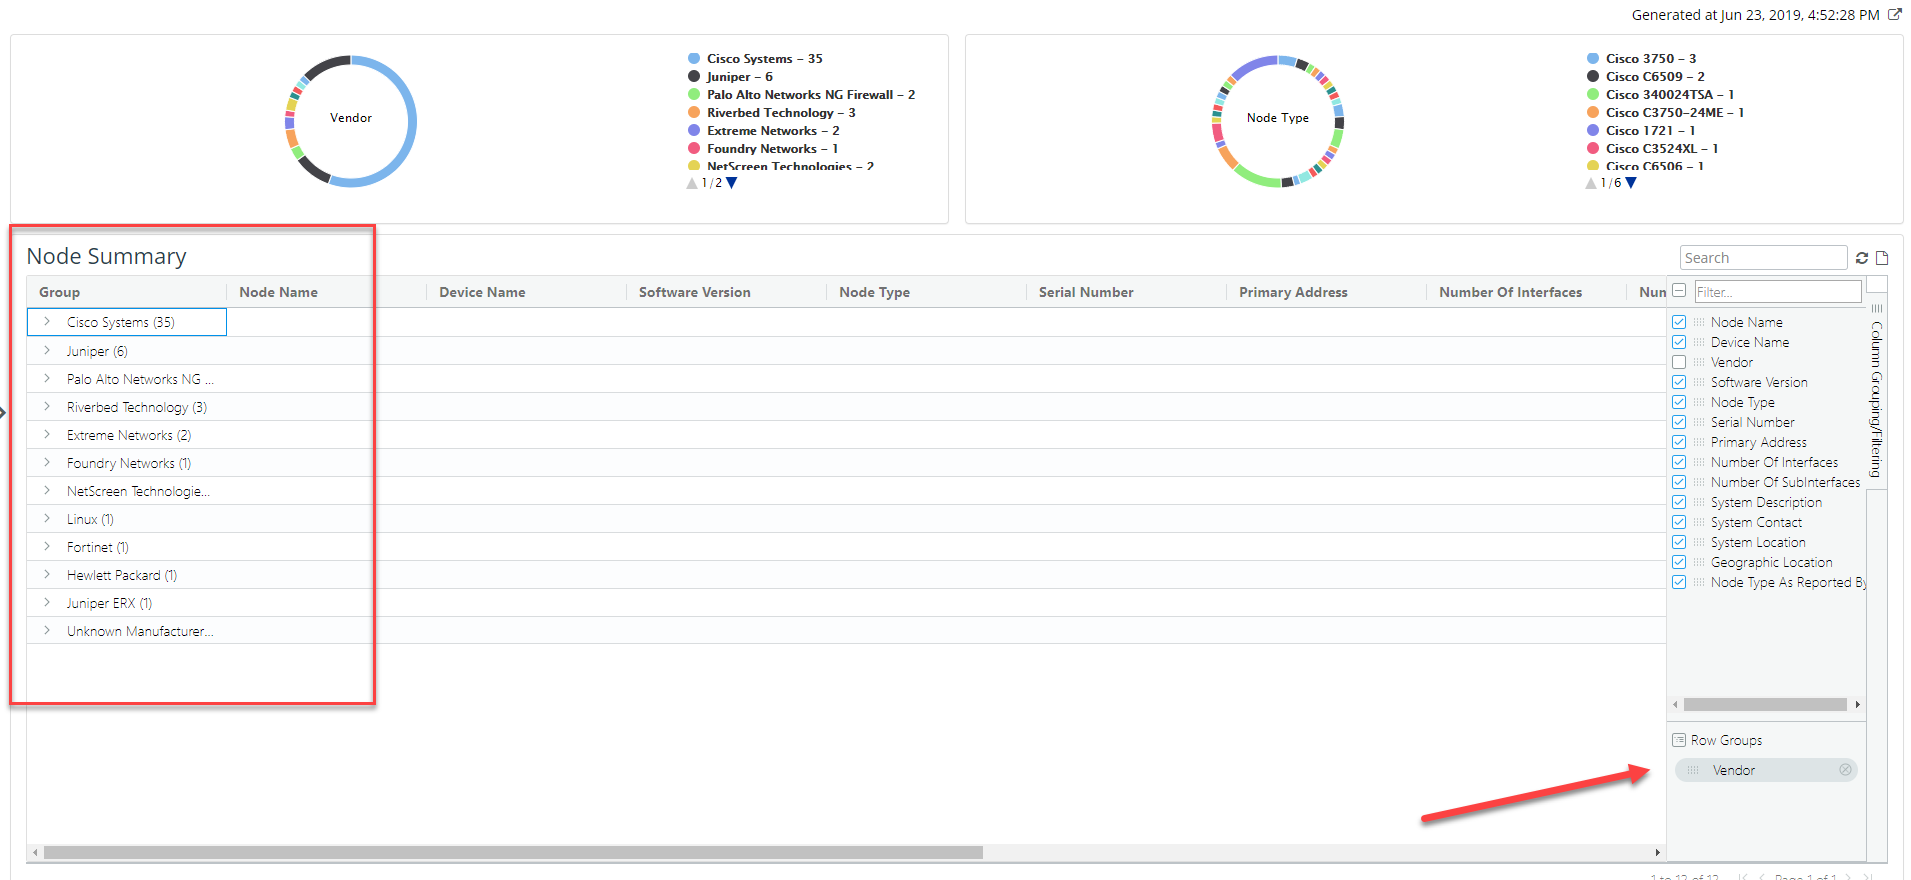
Task: Uncheck the Software Version column checkbox
Action: pos(1679,382)
